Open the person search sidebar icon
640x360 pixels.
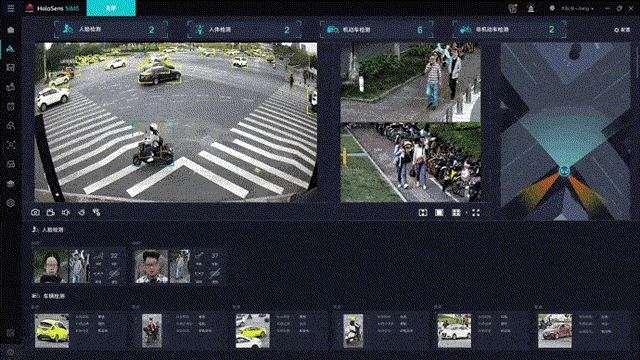11,126
